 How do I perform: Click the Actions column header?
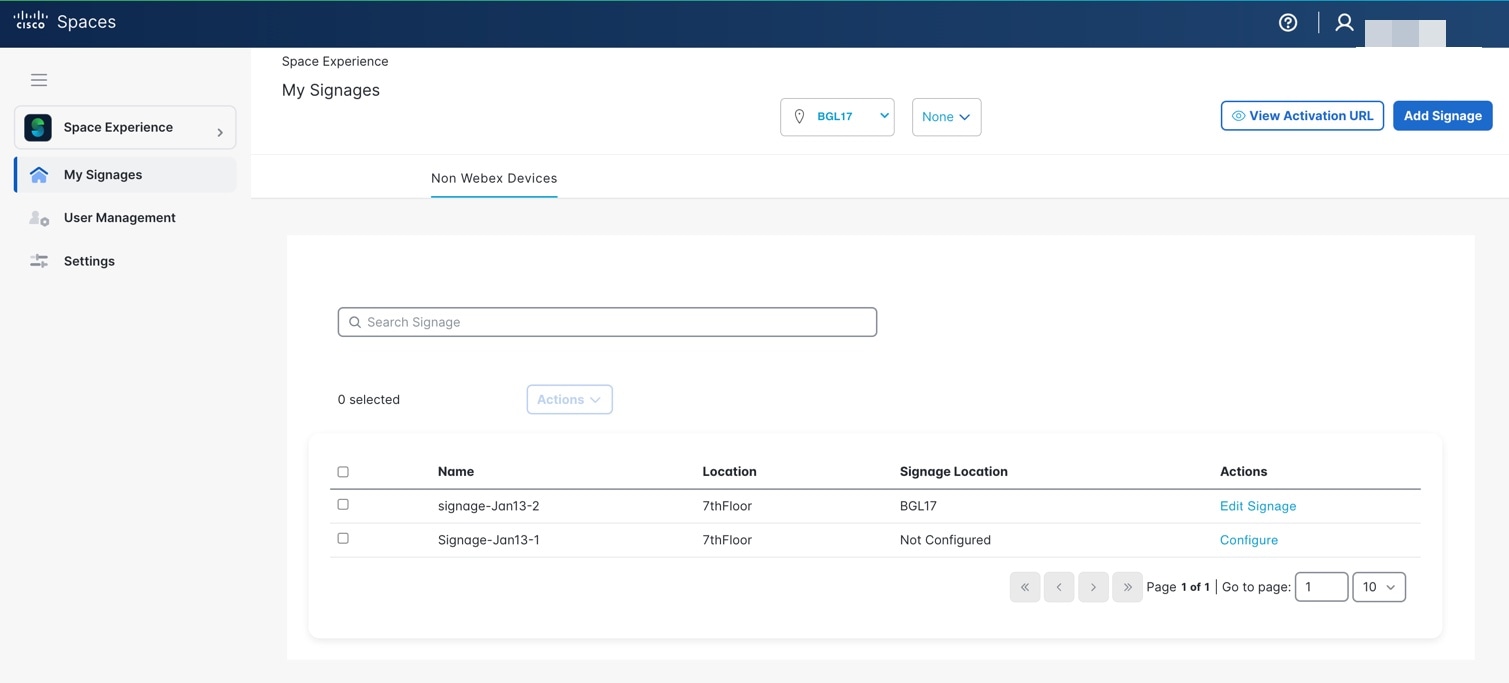(x=1243, y=471)
